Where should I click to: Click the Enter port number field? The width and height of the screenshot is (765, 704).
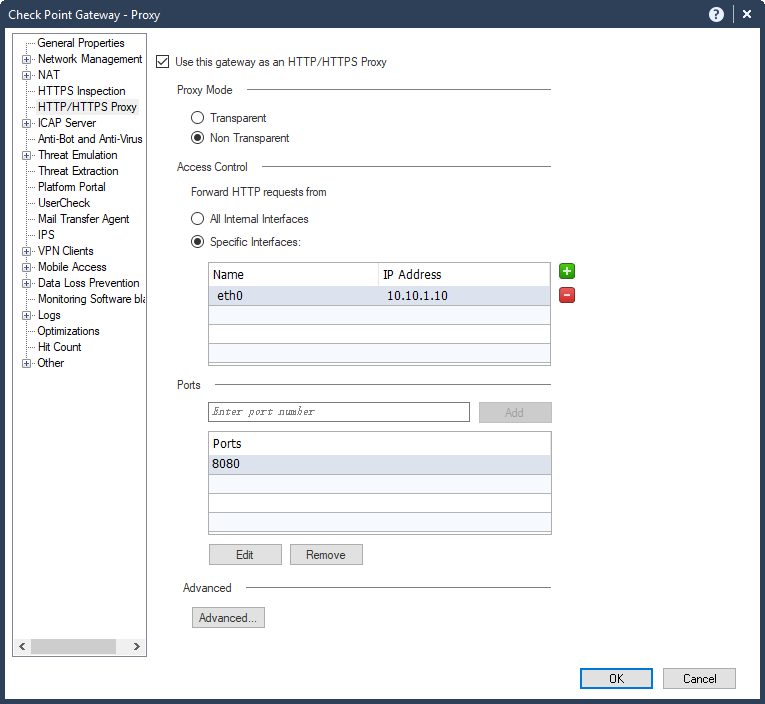coord(339,412)
